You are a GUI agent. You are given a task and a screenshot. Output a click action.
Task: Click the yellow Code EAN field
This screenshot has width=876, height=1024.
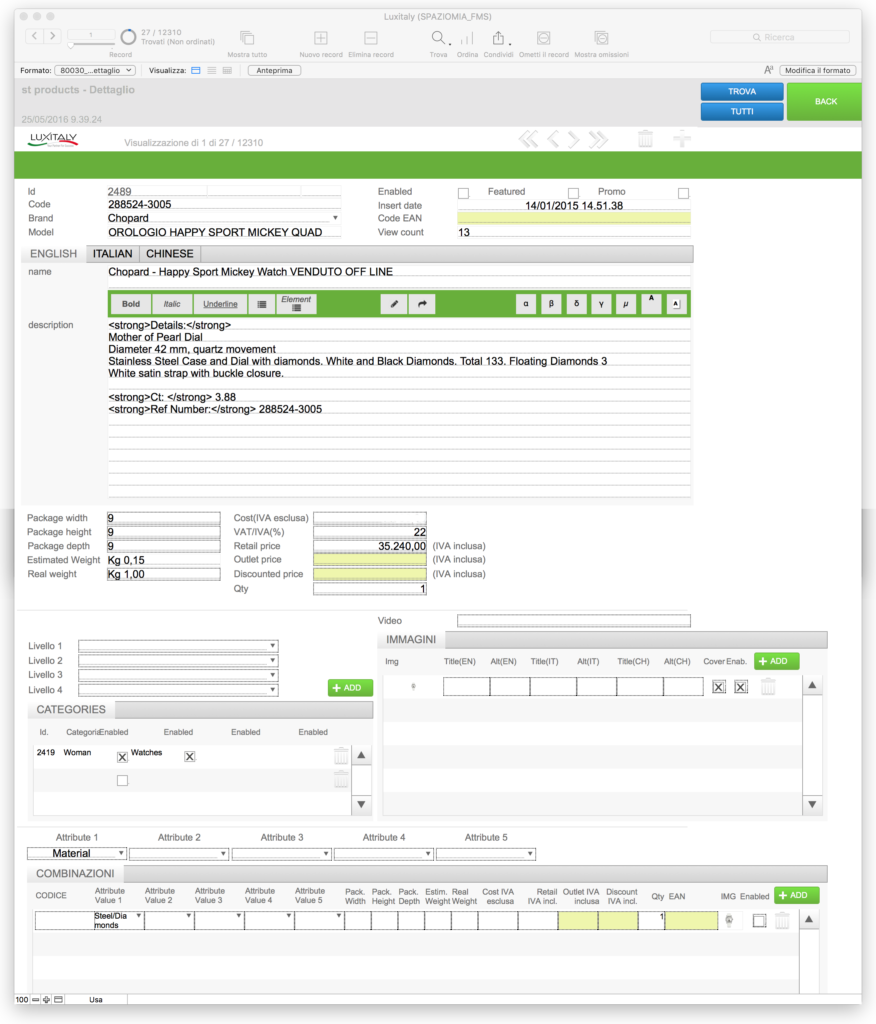(574, 218)
